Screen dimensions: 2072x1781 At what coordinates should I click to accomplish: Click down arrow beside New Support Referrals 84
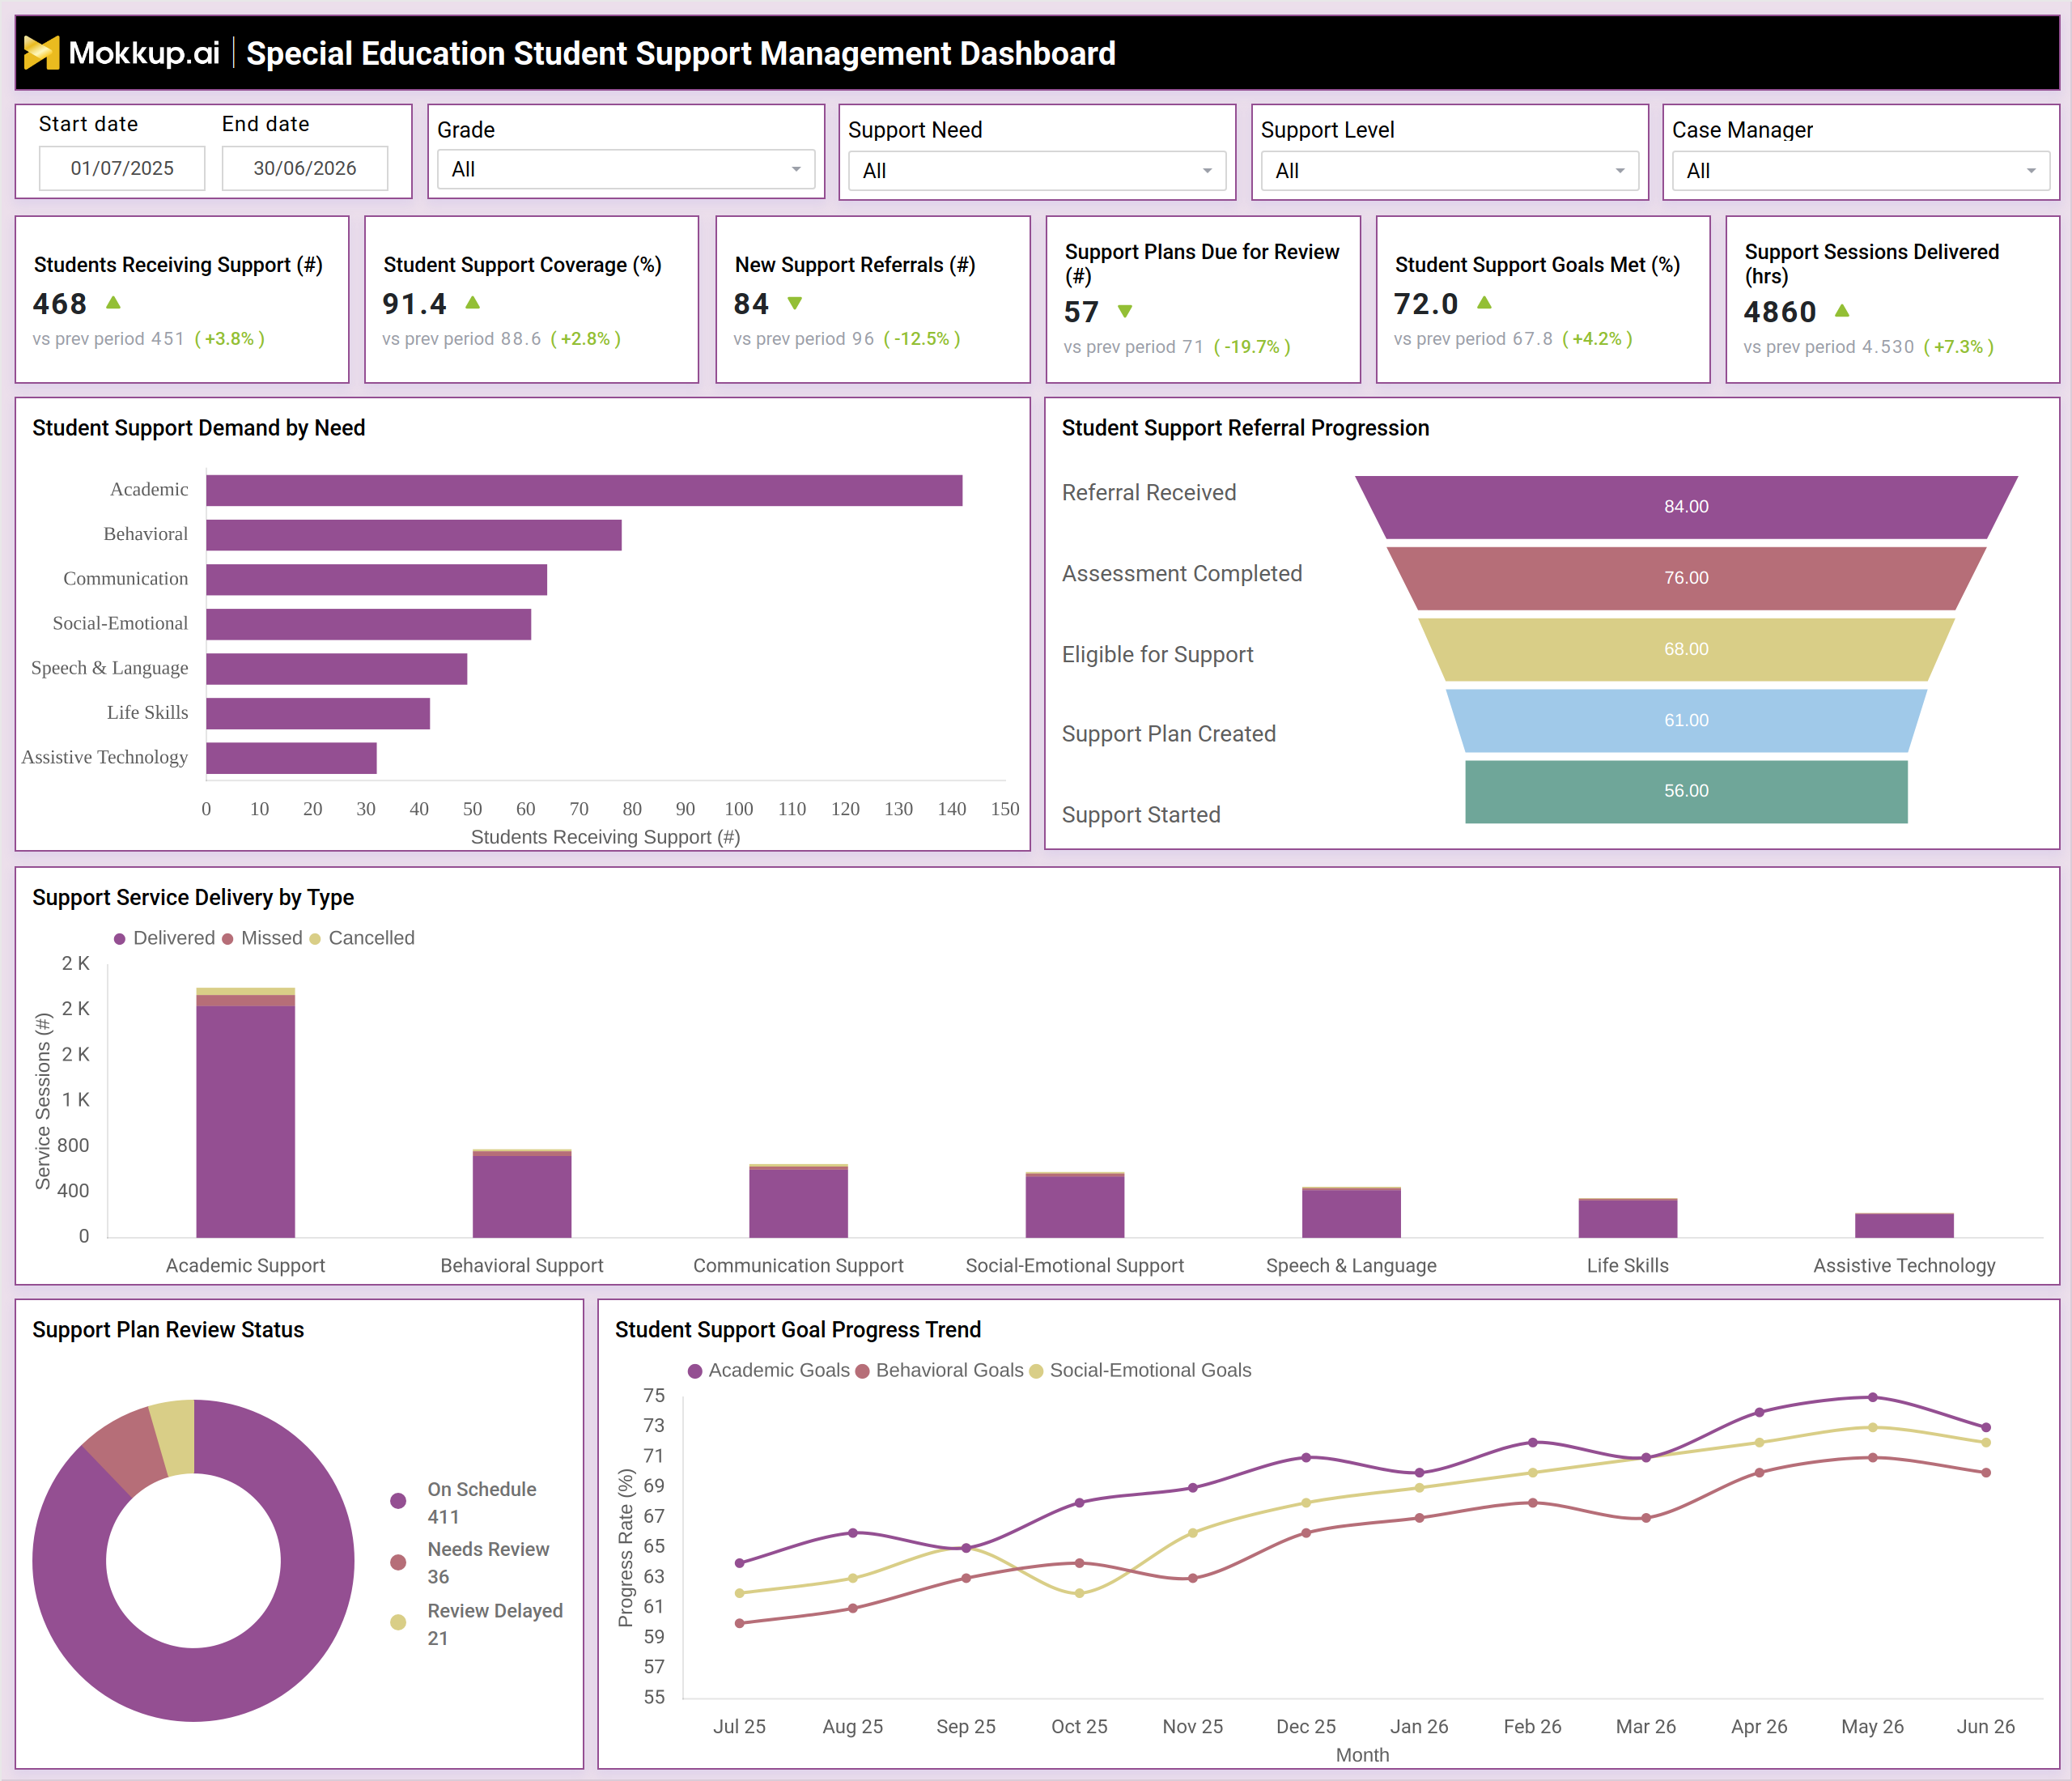pos(795,303)
